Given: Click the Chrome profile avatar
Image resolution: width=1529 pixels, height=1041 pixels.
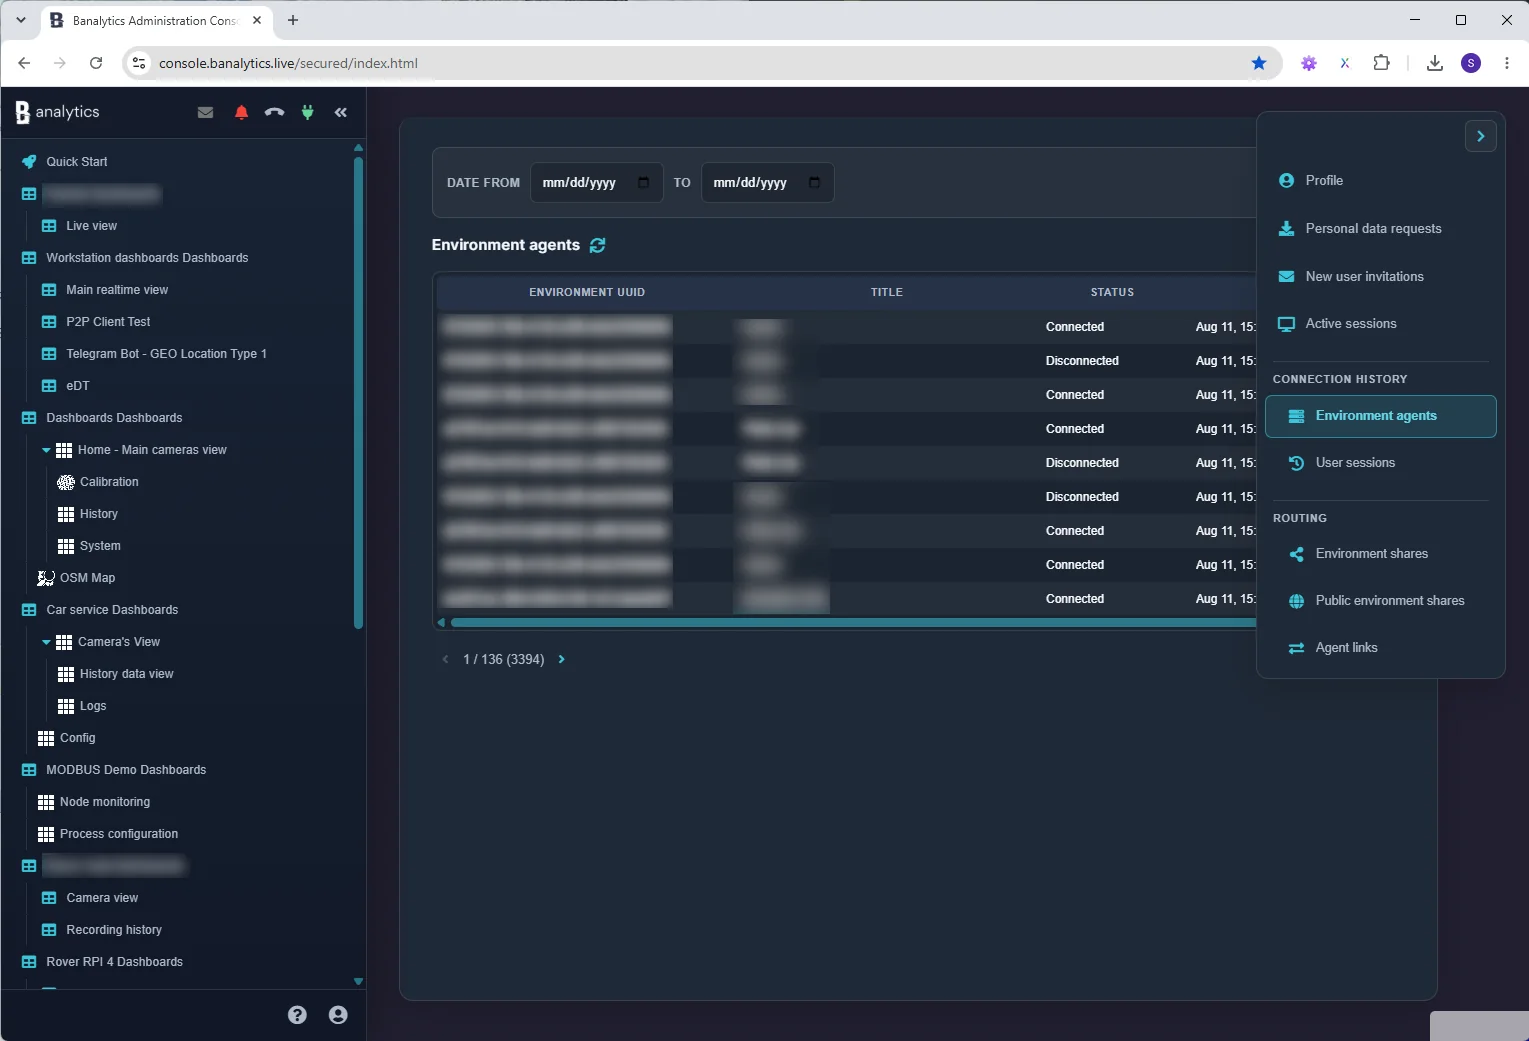Looking at the screenshot, I should pos(1471,63).
